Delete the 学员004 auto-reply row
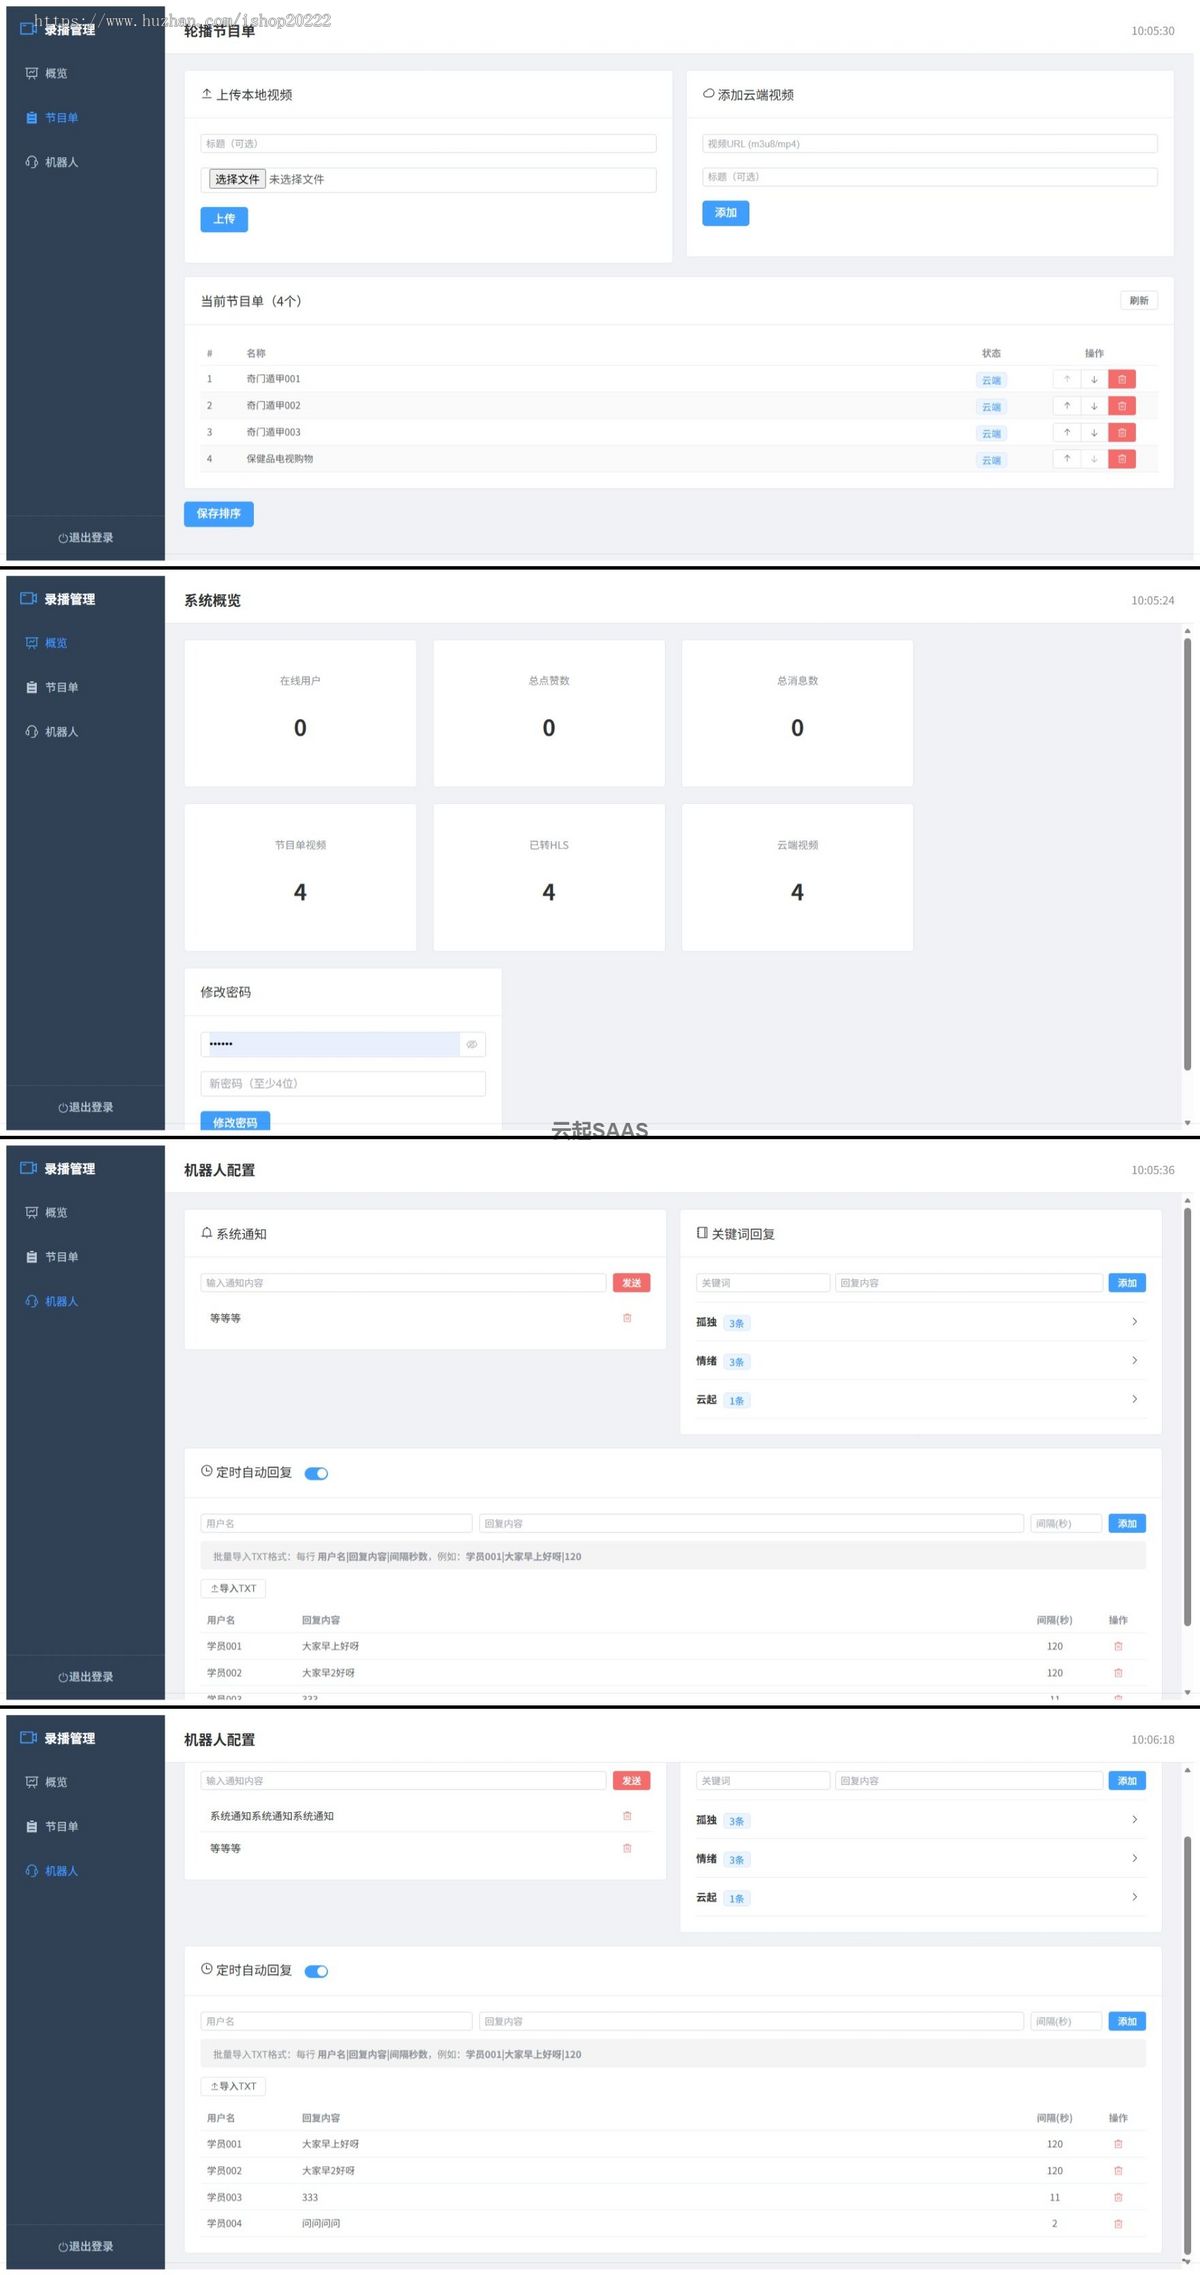Screen dimensions: 1200x2275 (1118, 2224)
